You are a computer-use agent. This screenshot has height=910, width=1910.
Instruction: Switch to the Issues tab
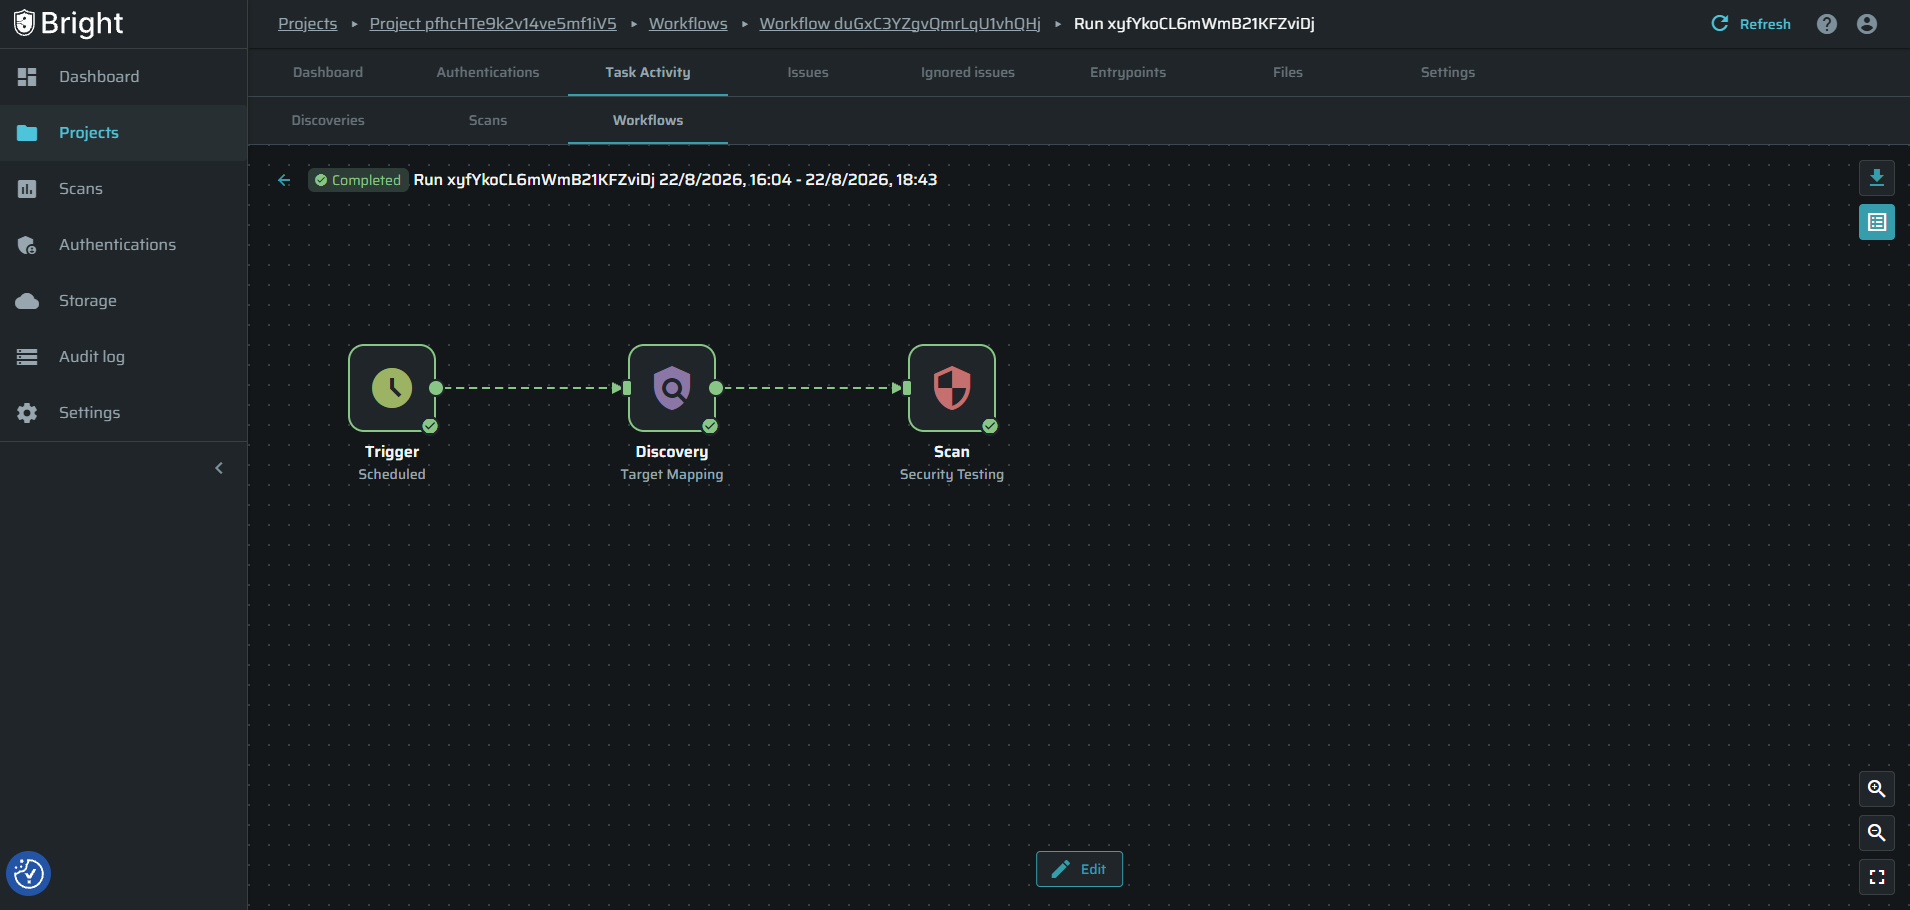coord(808,73)
